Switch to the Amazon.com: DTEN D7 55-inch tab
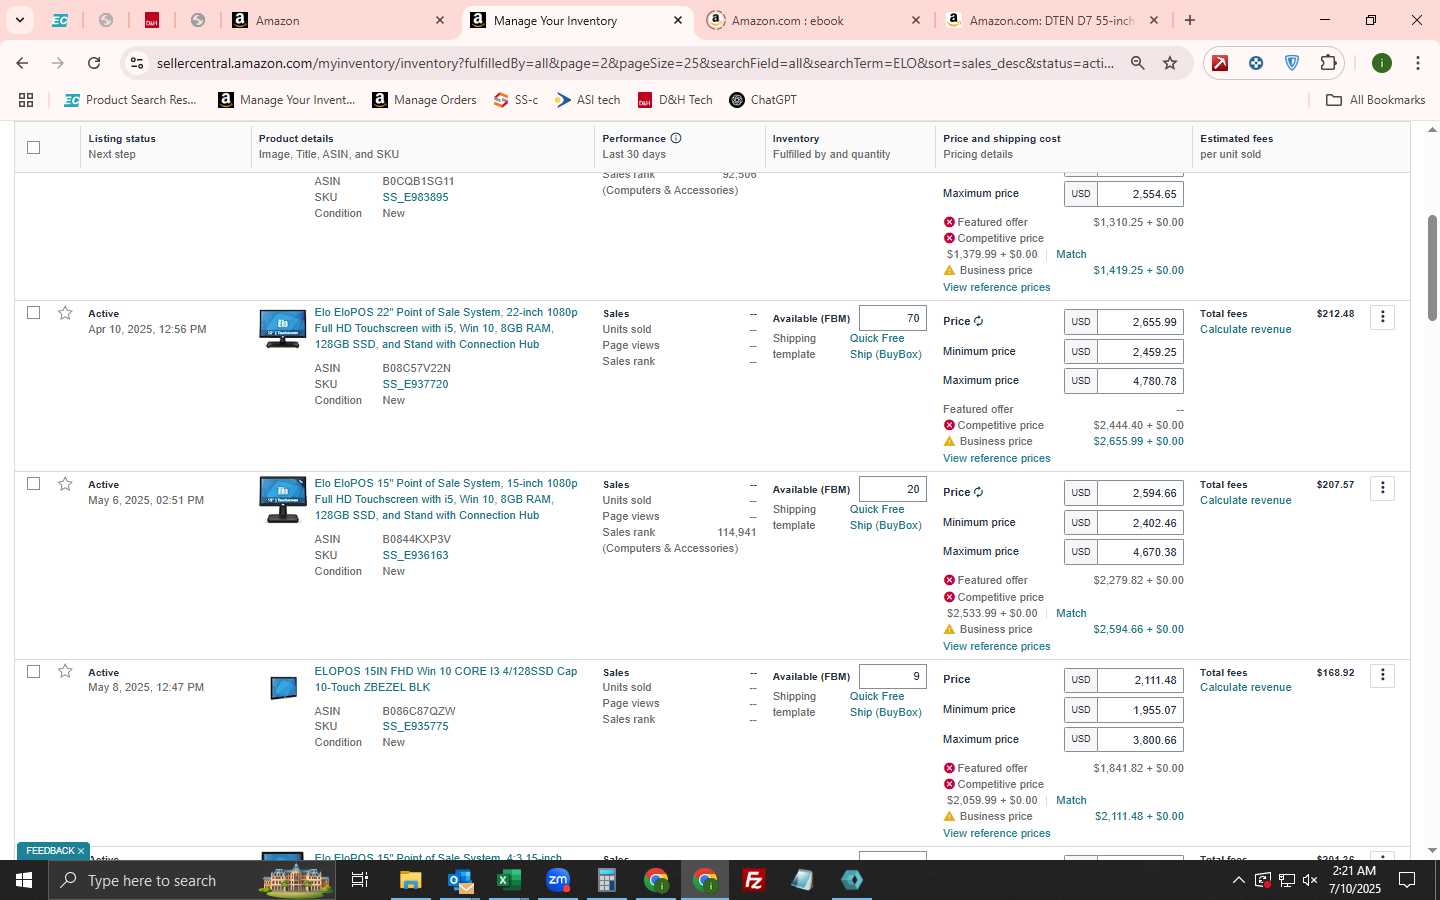 1052,20
